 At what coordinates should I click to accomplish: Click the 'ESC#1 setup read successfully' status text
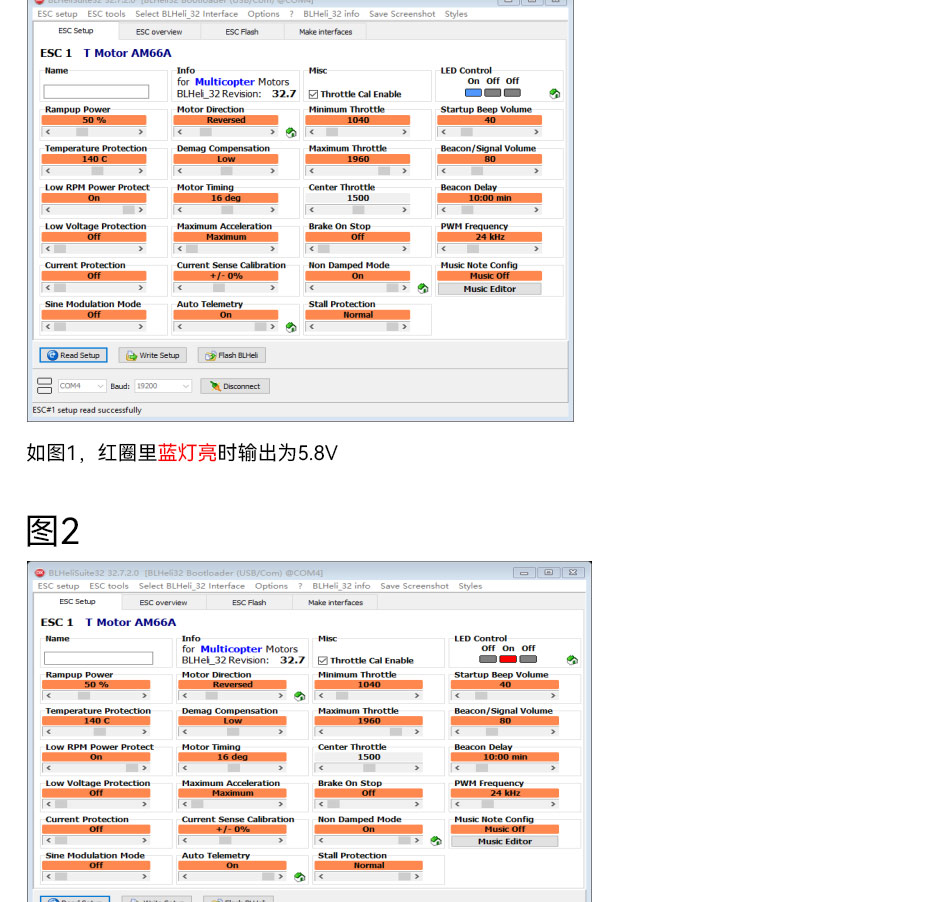tap(87, 410)
